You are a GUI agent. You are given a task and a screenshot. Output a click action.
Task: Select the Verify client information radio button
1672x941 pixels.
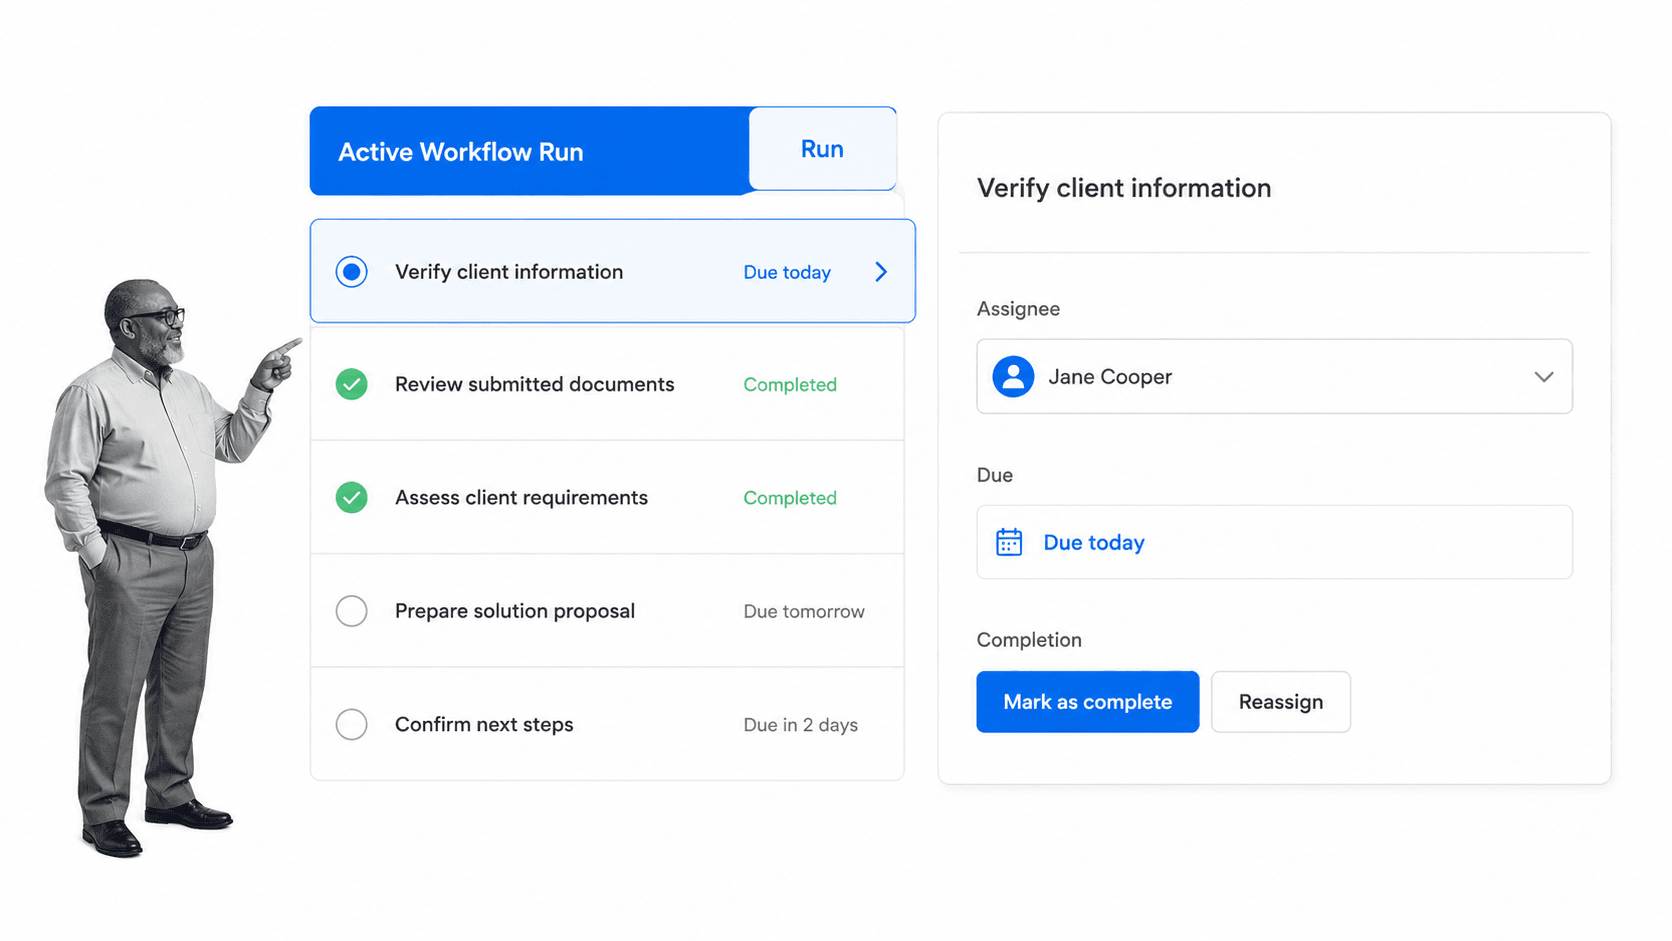coord(351,272)
